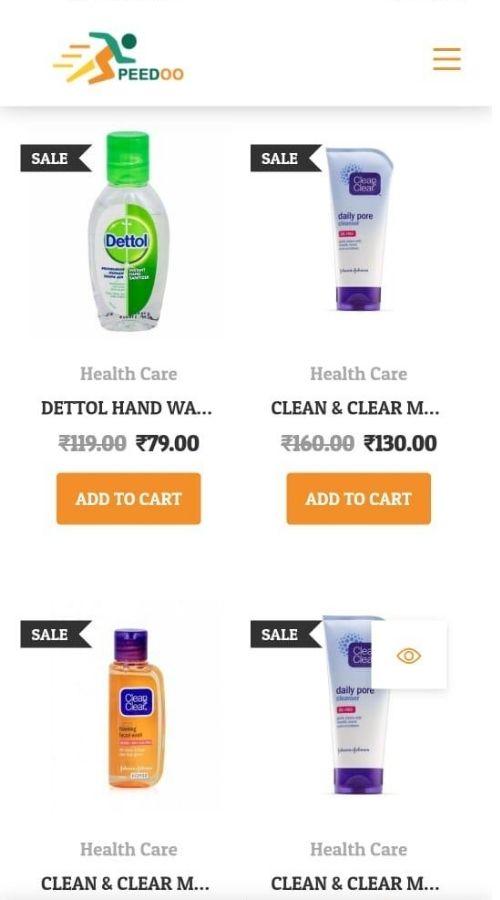The image size is (500, 900).
Task: Add Clean & Clear ₹130.00 item to cart
Action: click(x=358, y=498)
